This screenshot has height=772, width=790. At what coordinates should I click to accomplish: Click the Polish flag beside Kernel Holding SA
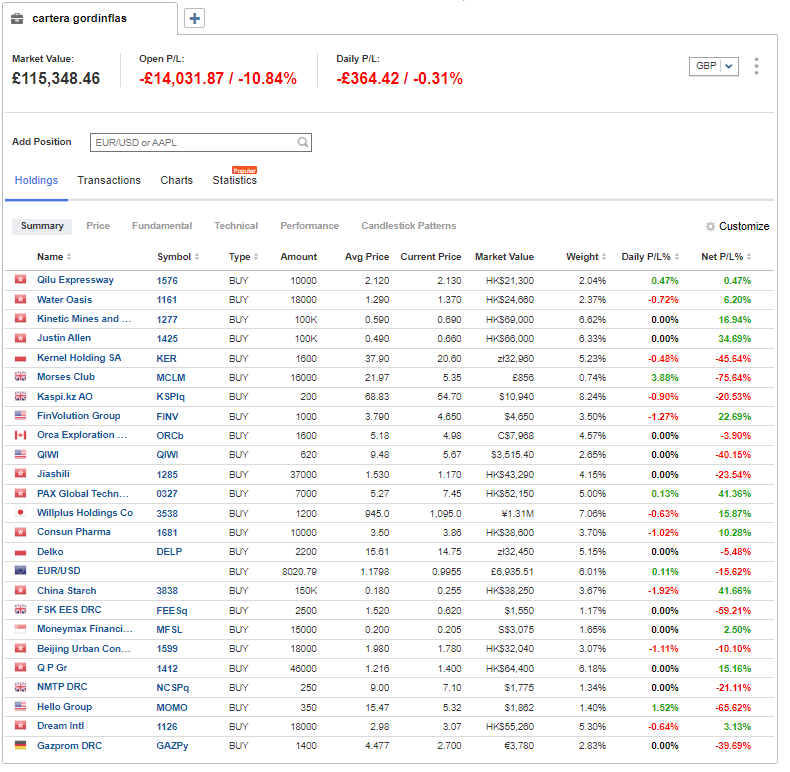(x=20, y=358)
